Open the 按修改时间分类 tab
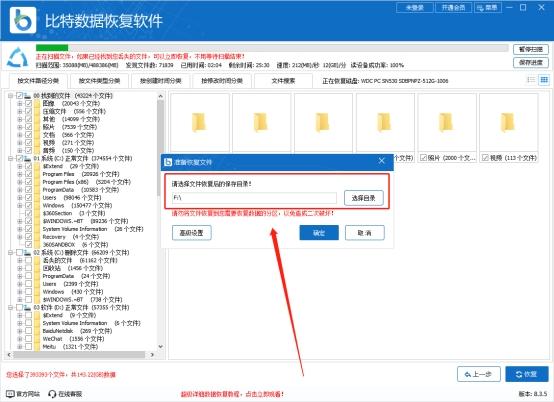 tap(222, 81)
